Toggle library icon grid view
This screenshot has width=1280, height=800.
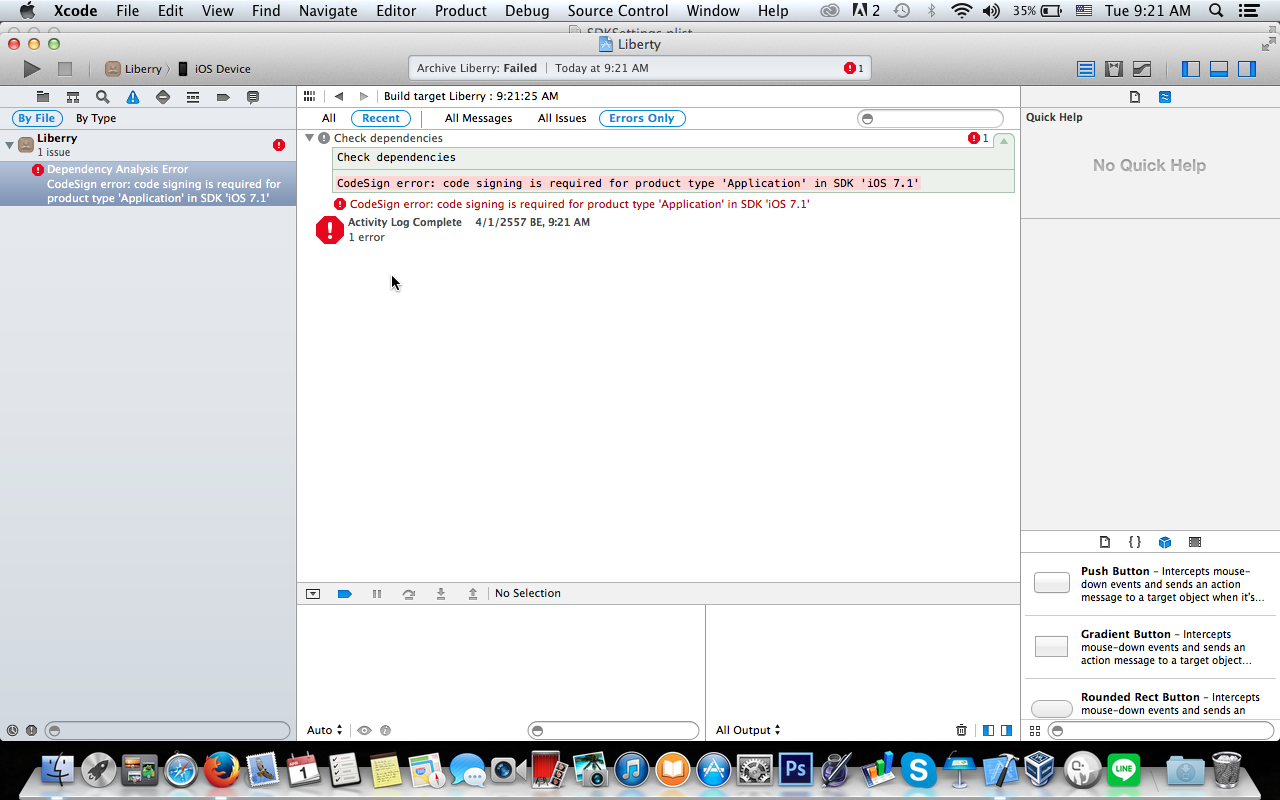tap(1035, 731)
